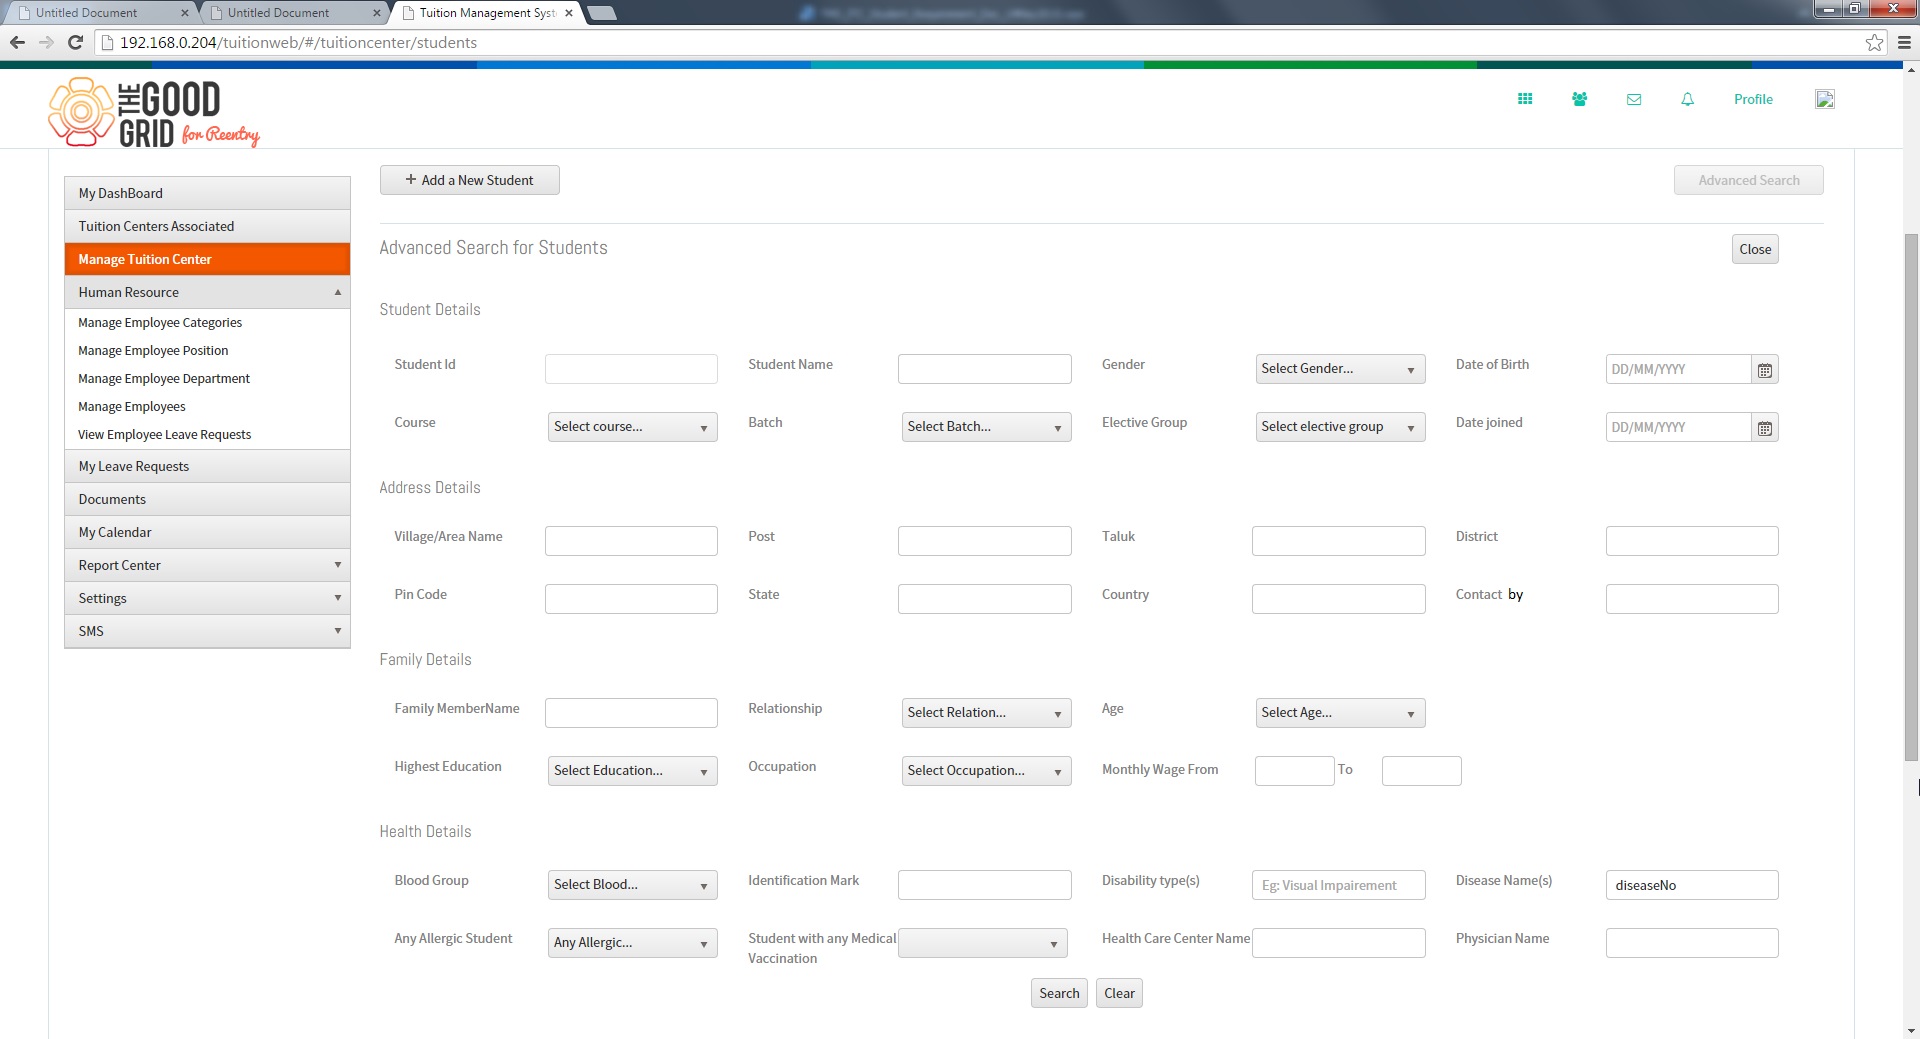Viewport: 1920px width, 1039px height.
Task: Open the Select elective group dropdown
Action: point(1340,427)
